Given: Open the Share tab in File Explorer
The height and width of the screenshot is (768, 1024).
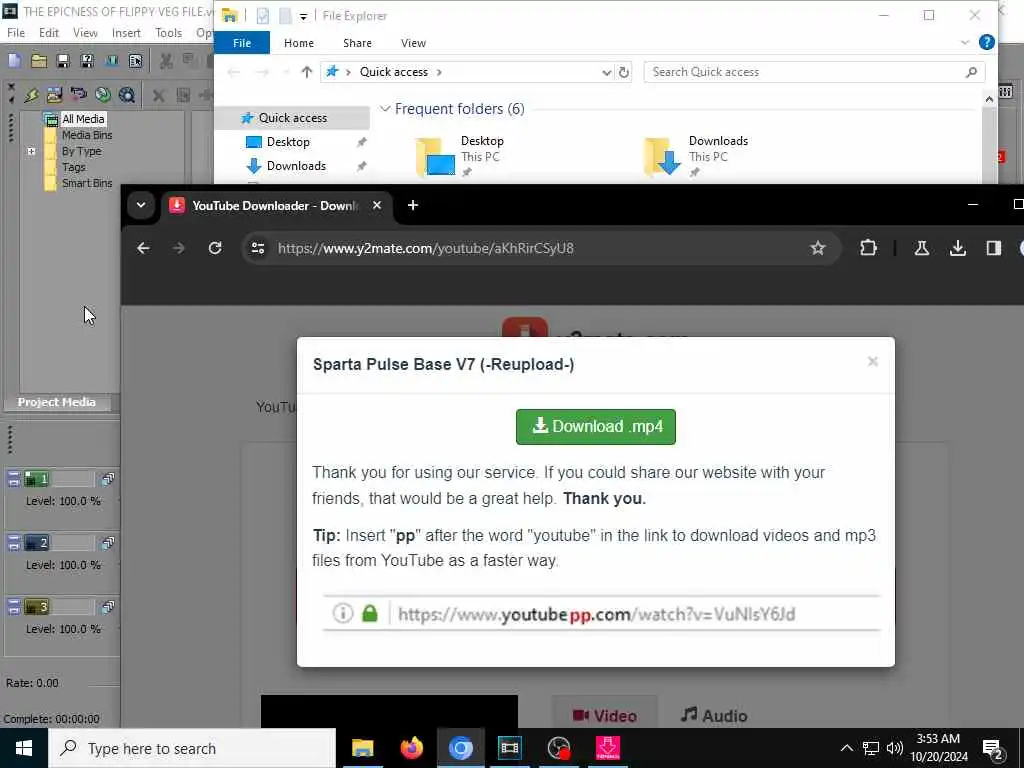Looking at the screenshot, I should pyautogui.click(x=357, y=43).
